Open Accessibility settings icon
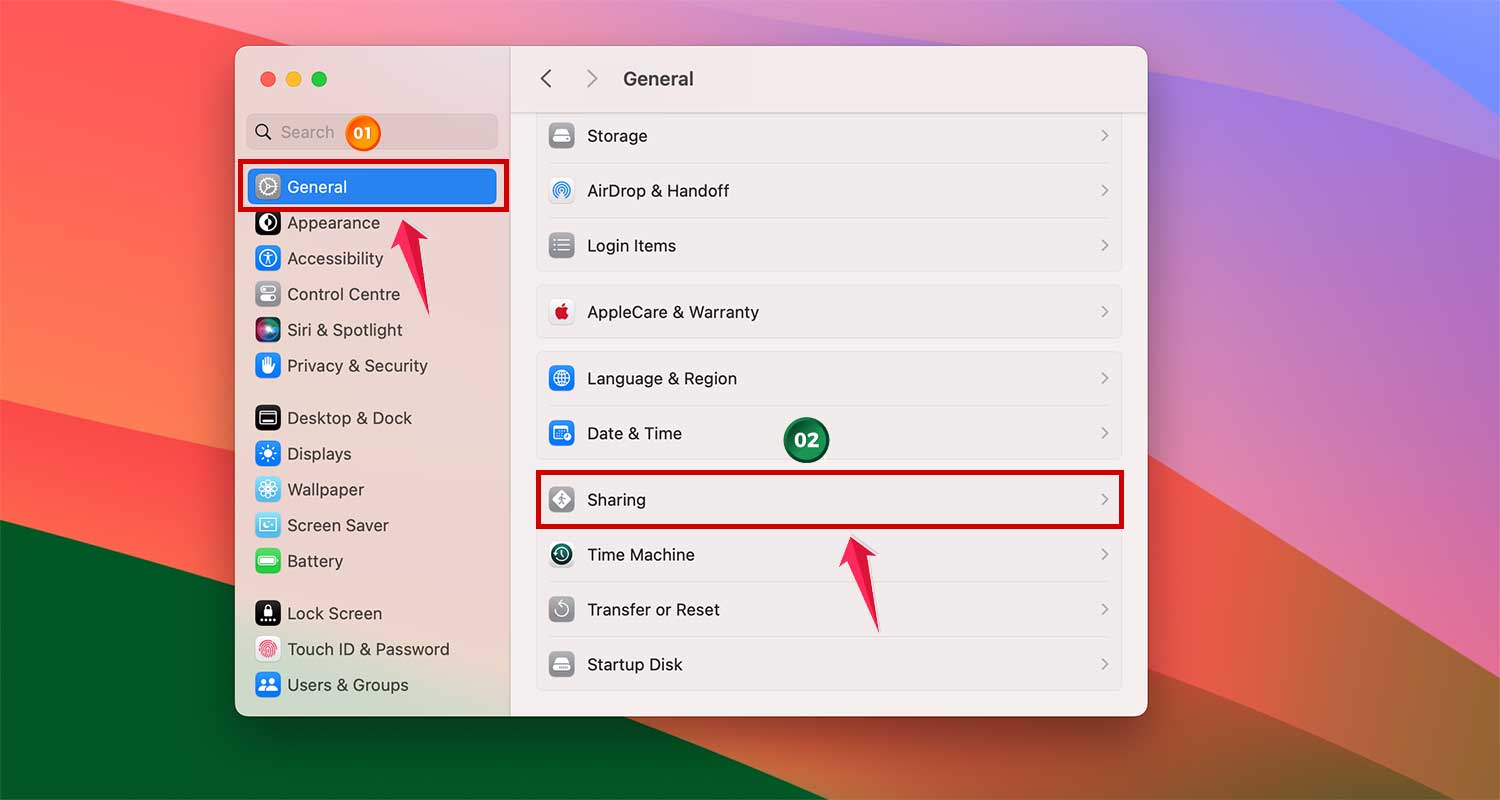The width and height of the screenshot is (1500, 800). point(268,258)
